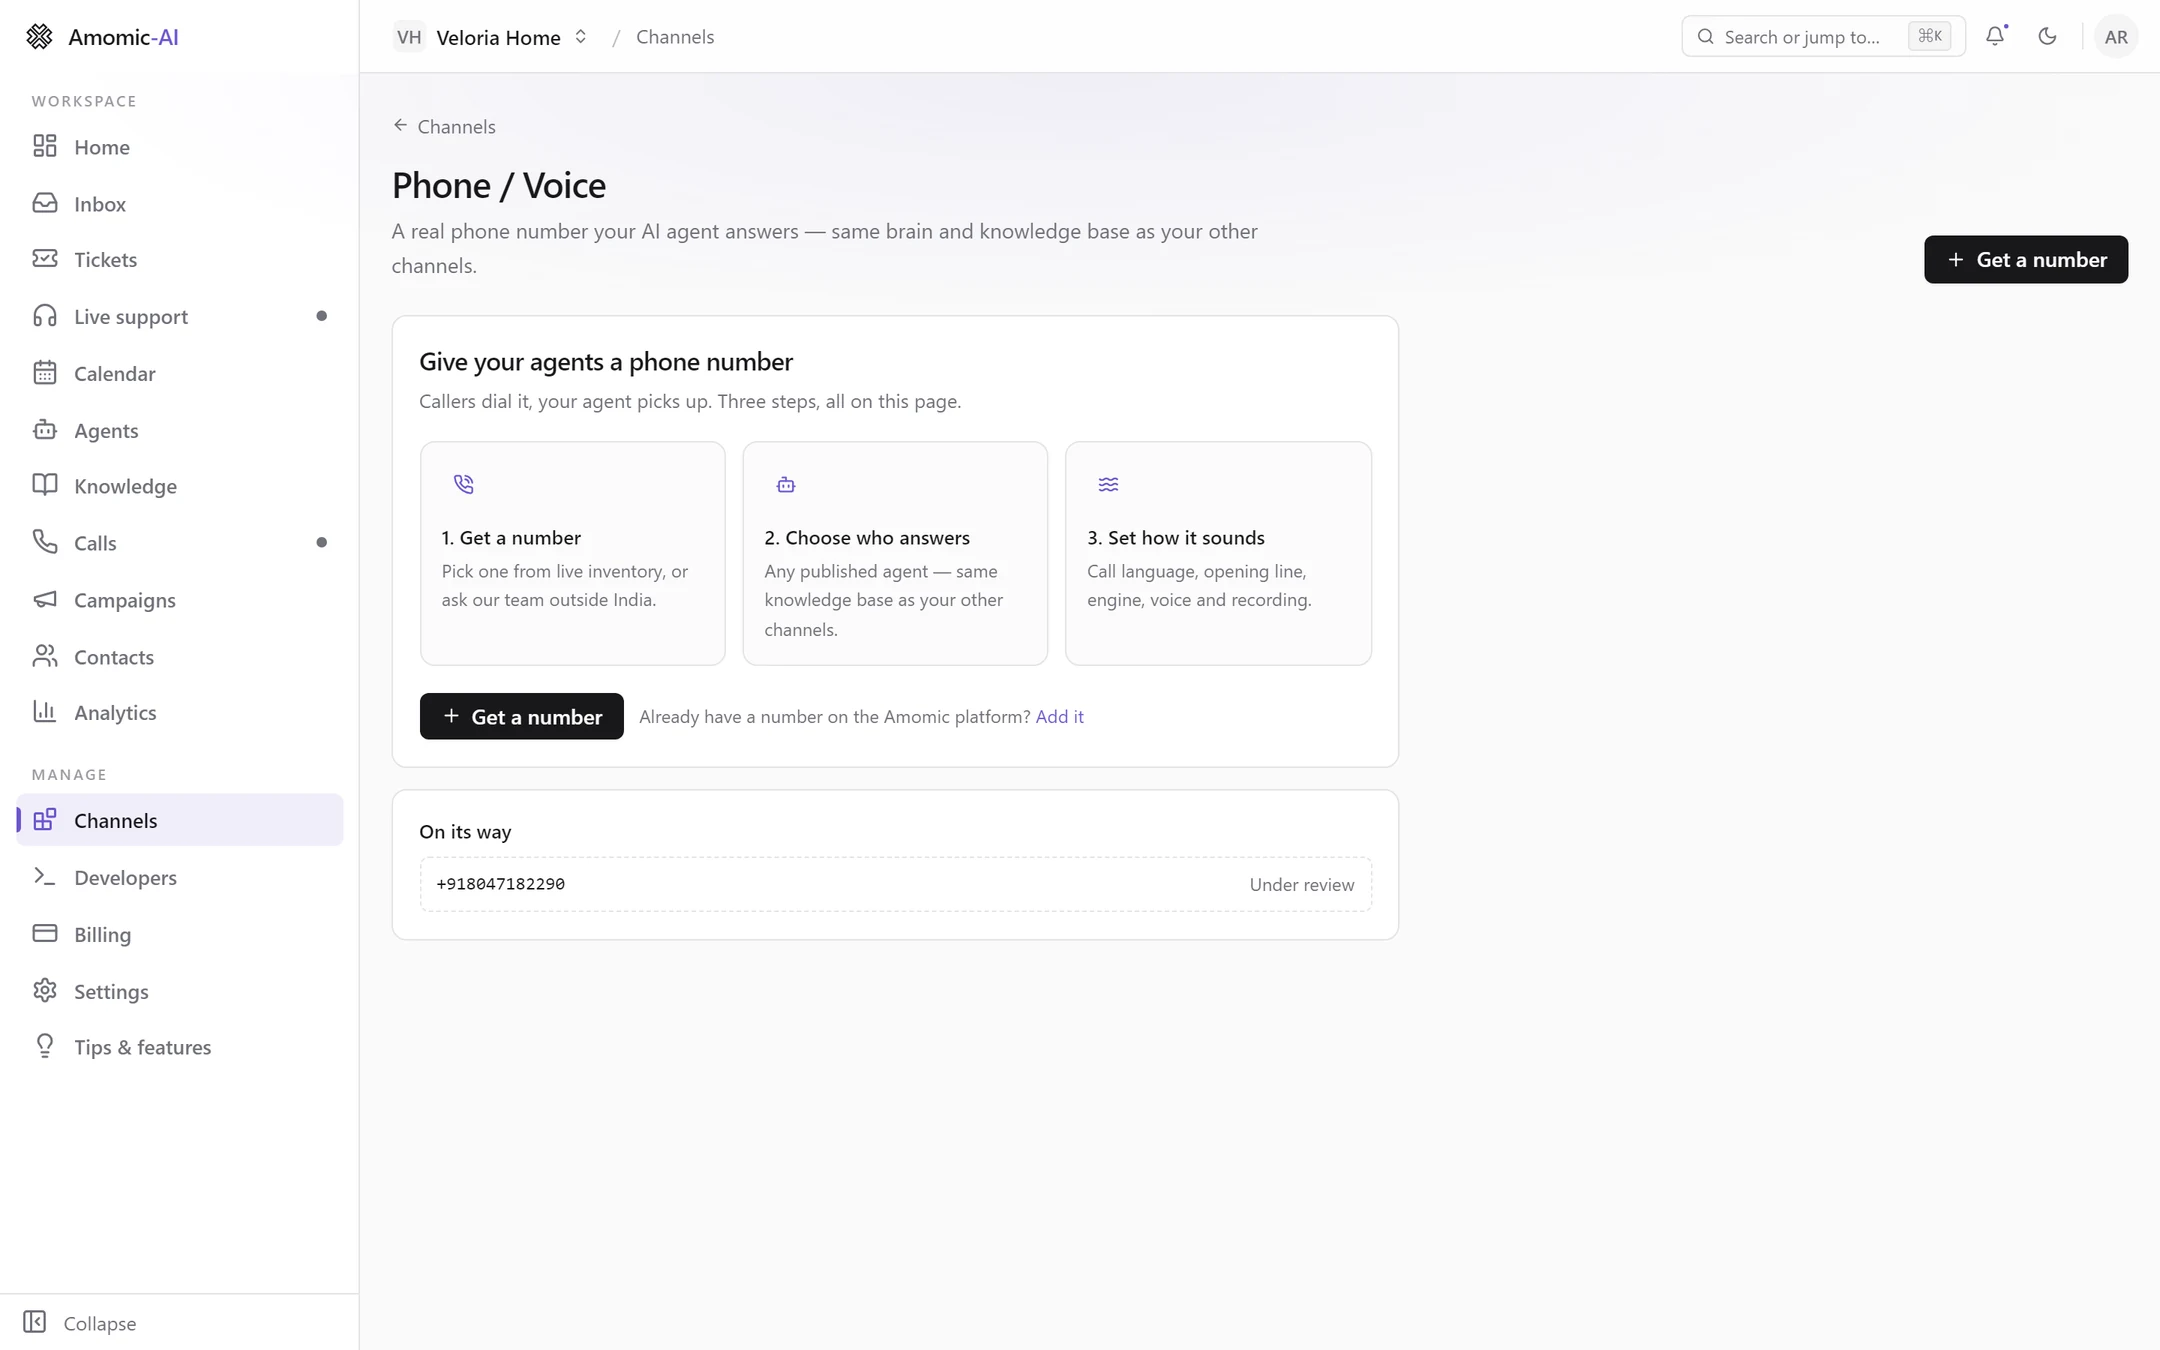The width and height of the screenshot is (2160, 1350).
Task: Click the VH workspace avatar badge
Action: (409, 37)
